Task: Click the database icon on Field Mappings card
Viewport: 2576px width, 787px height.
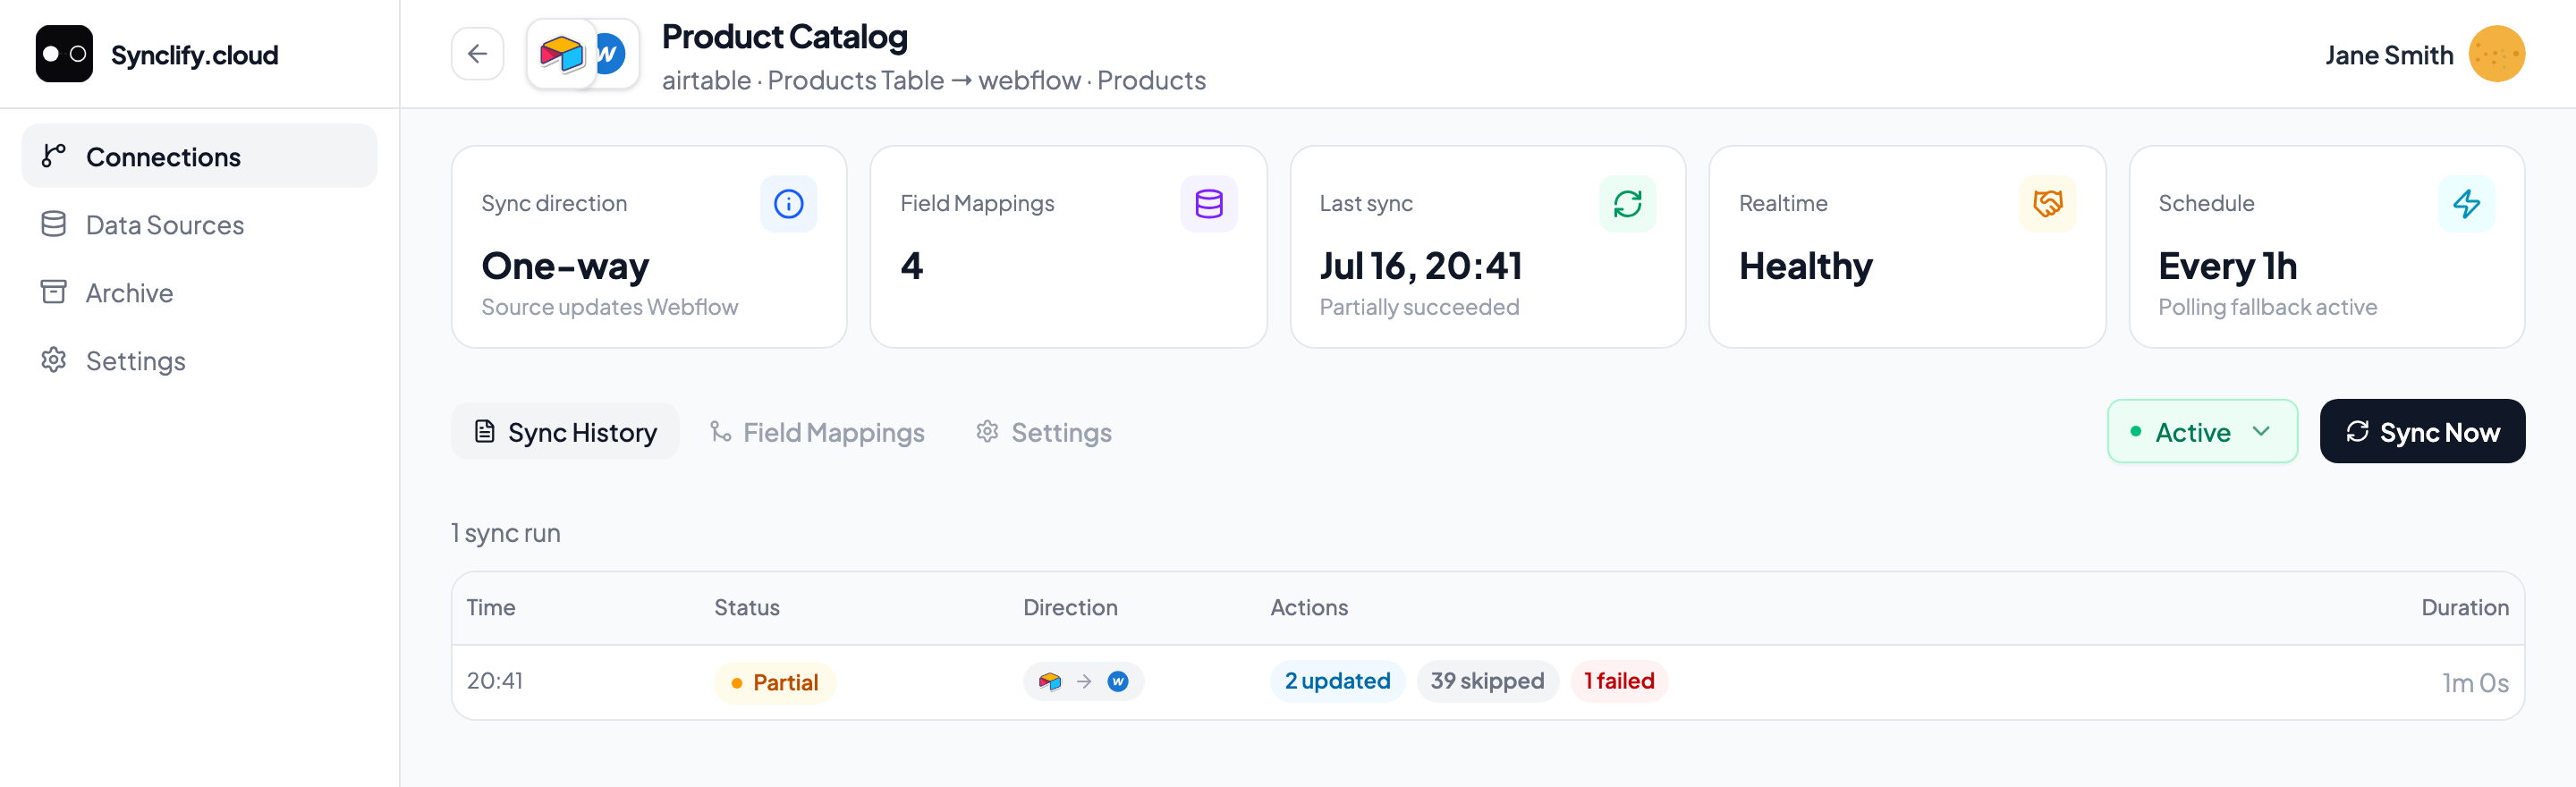Action: (x=1208, y=204)
